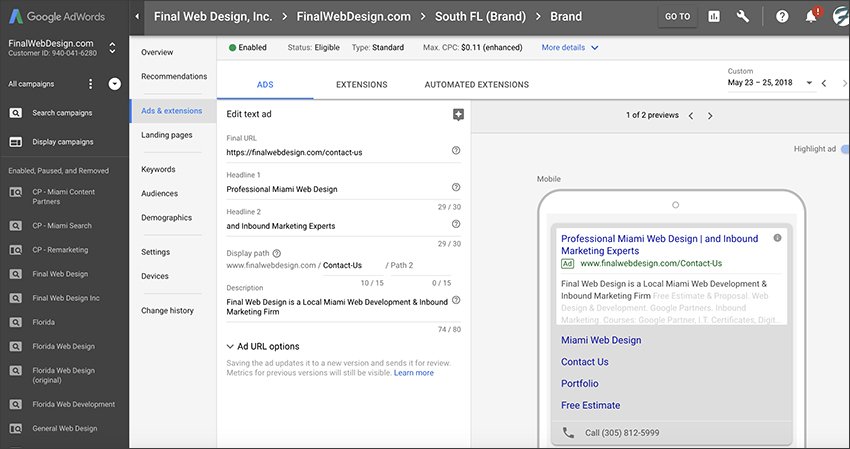Go to previous date range arrow
The height and width of the screenshot is (449, 850).
824,83
